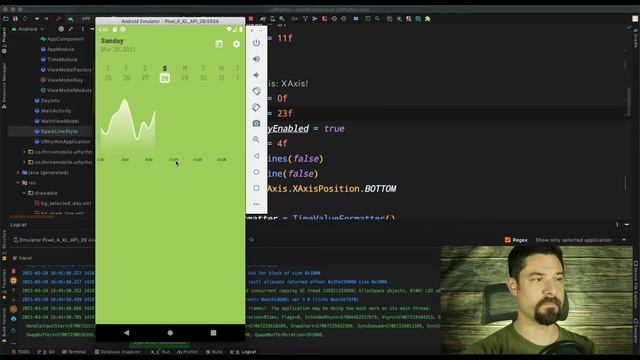Image resolution: width=640 pixels, height=360 pixels.
Task: Hide the Project panel with minus icon
Action: (92, 29)
